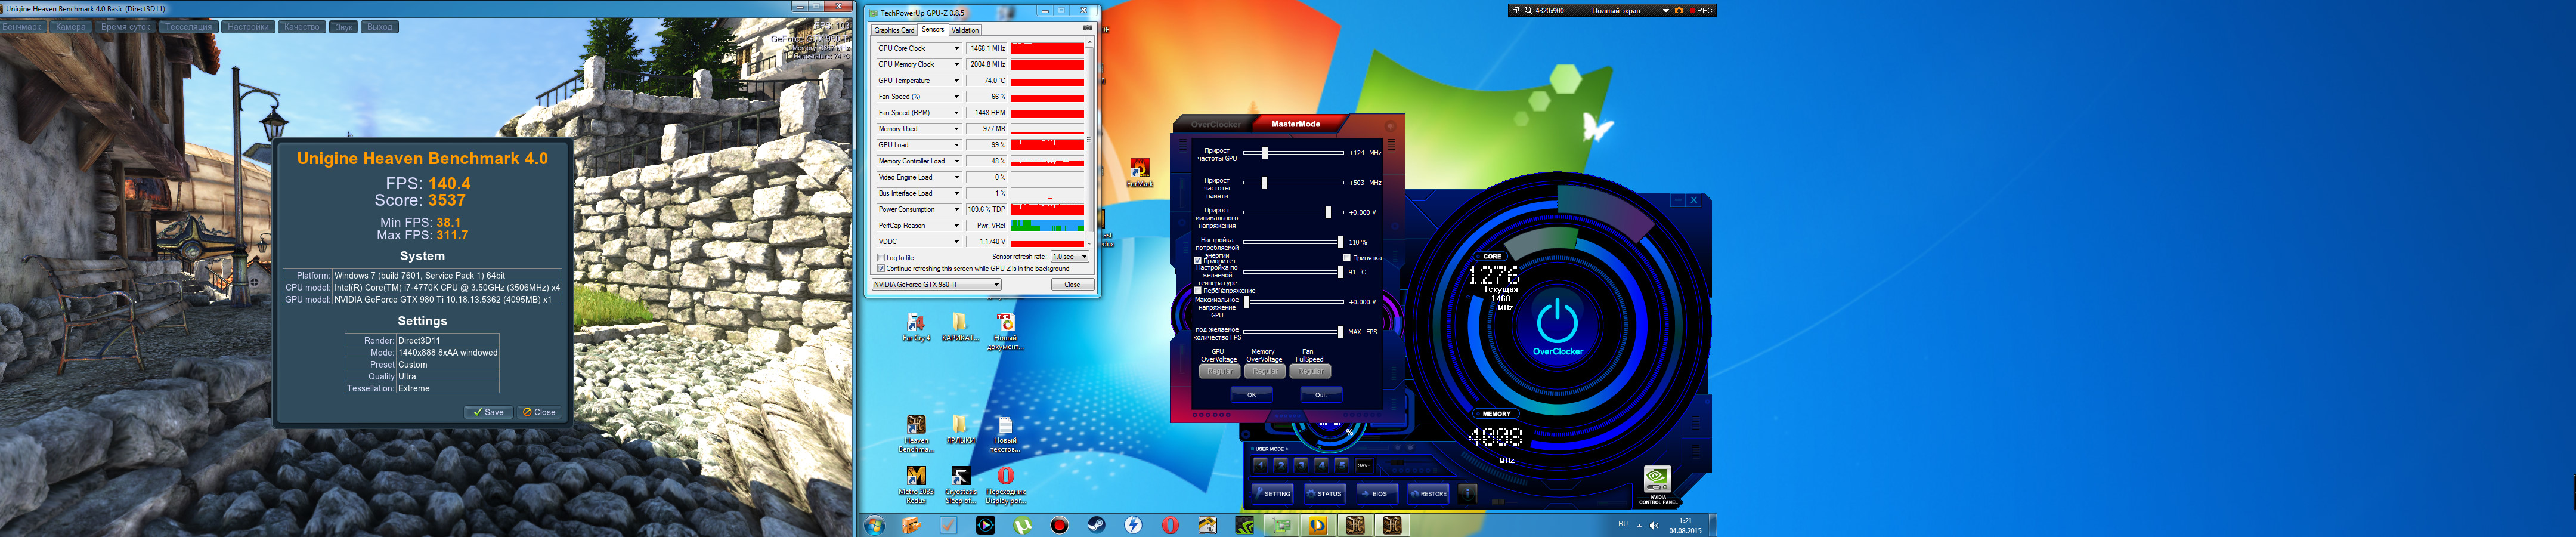Select user mode profile 2
Image resolution: width=2576 pixels, height=537 pixels.
click(x=1280, y=465)
